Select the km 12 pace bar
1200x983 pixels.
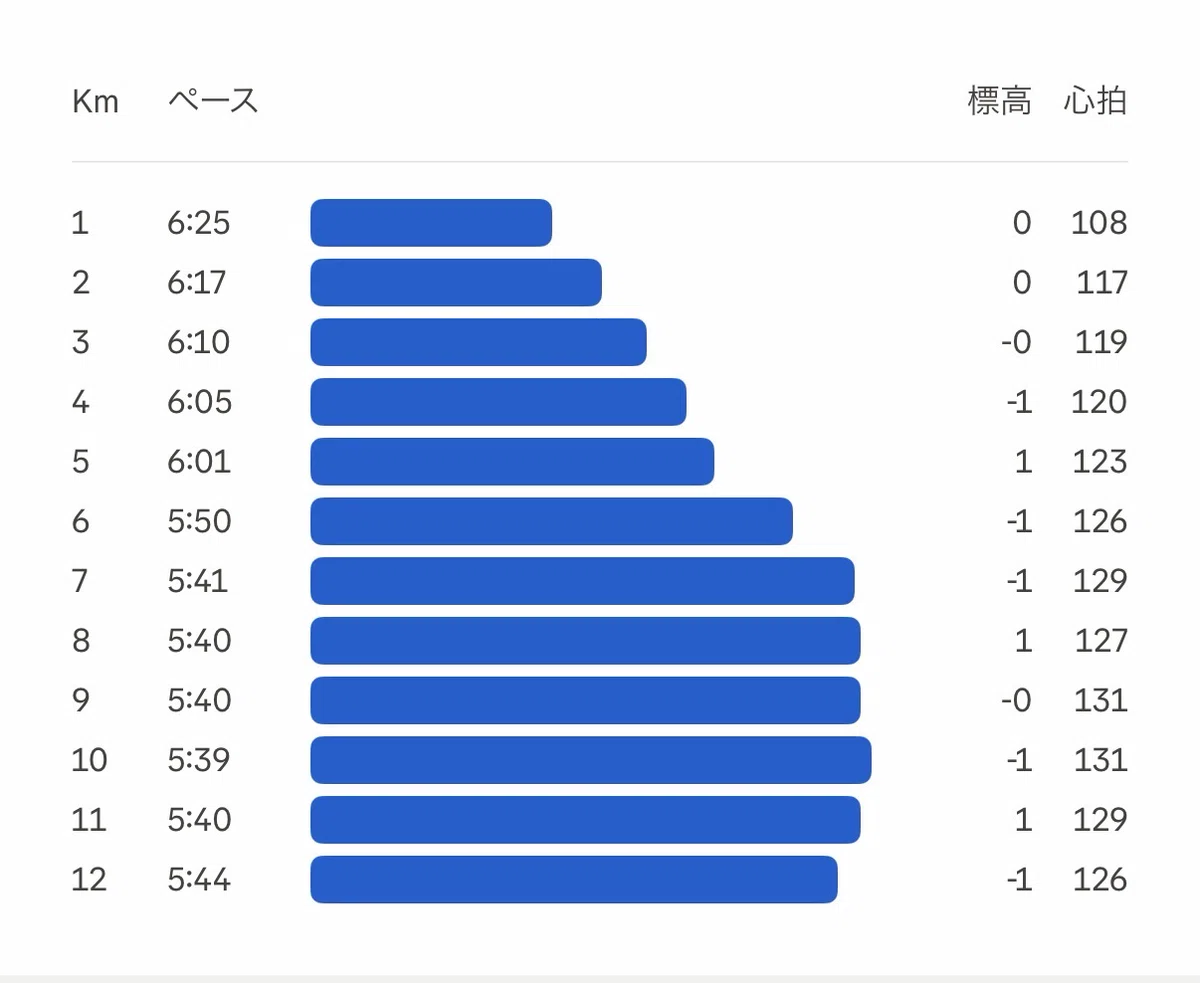click(x=574, y=880)
